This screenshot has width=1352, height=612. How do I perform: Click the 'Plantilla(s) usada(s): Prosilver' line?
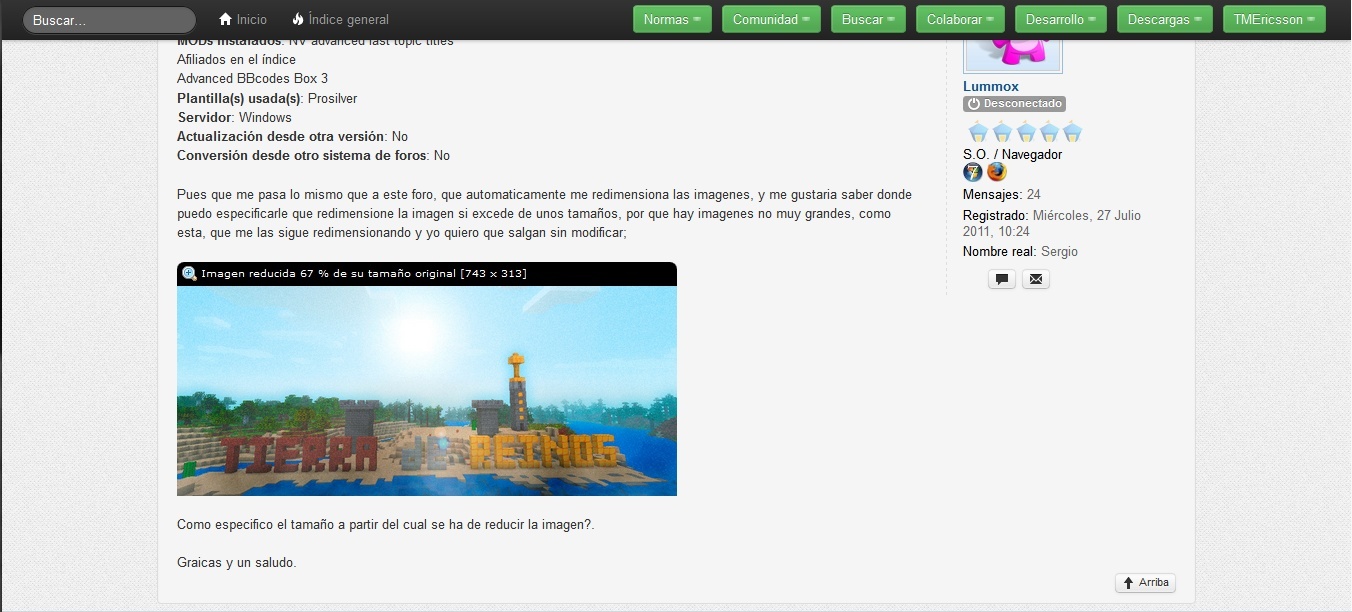click(267, 98)
